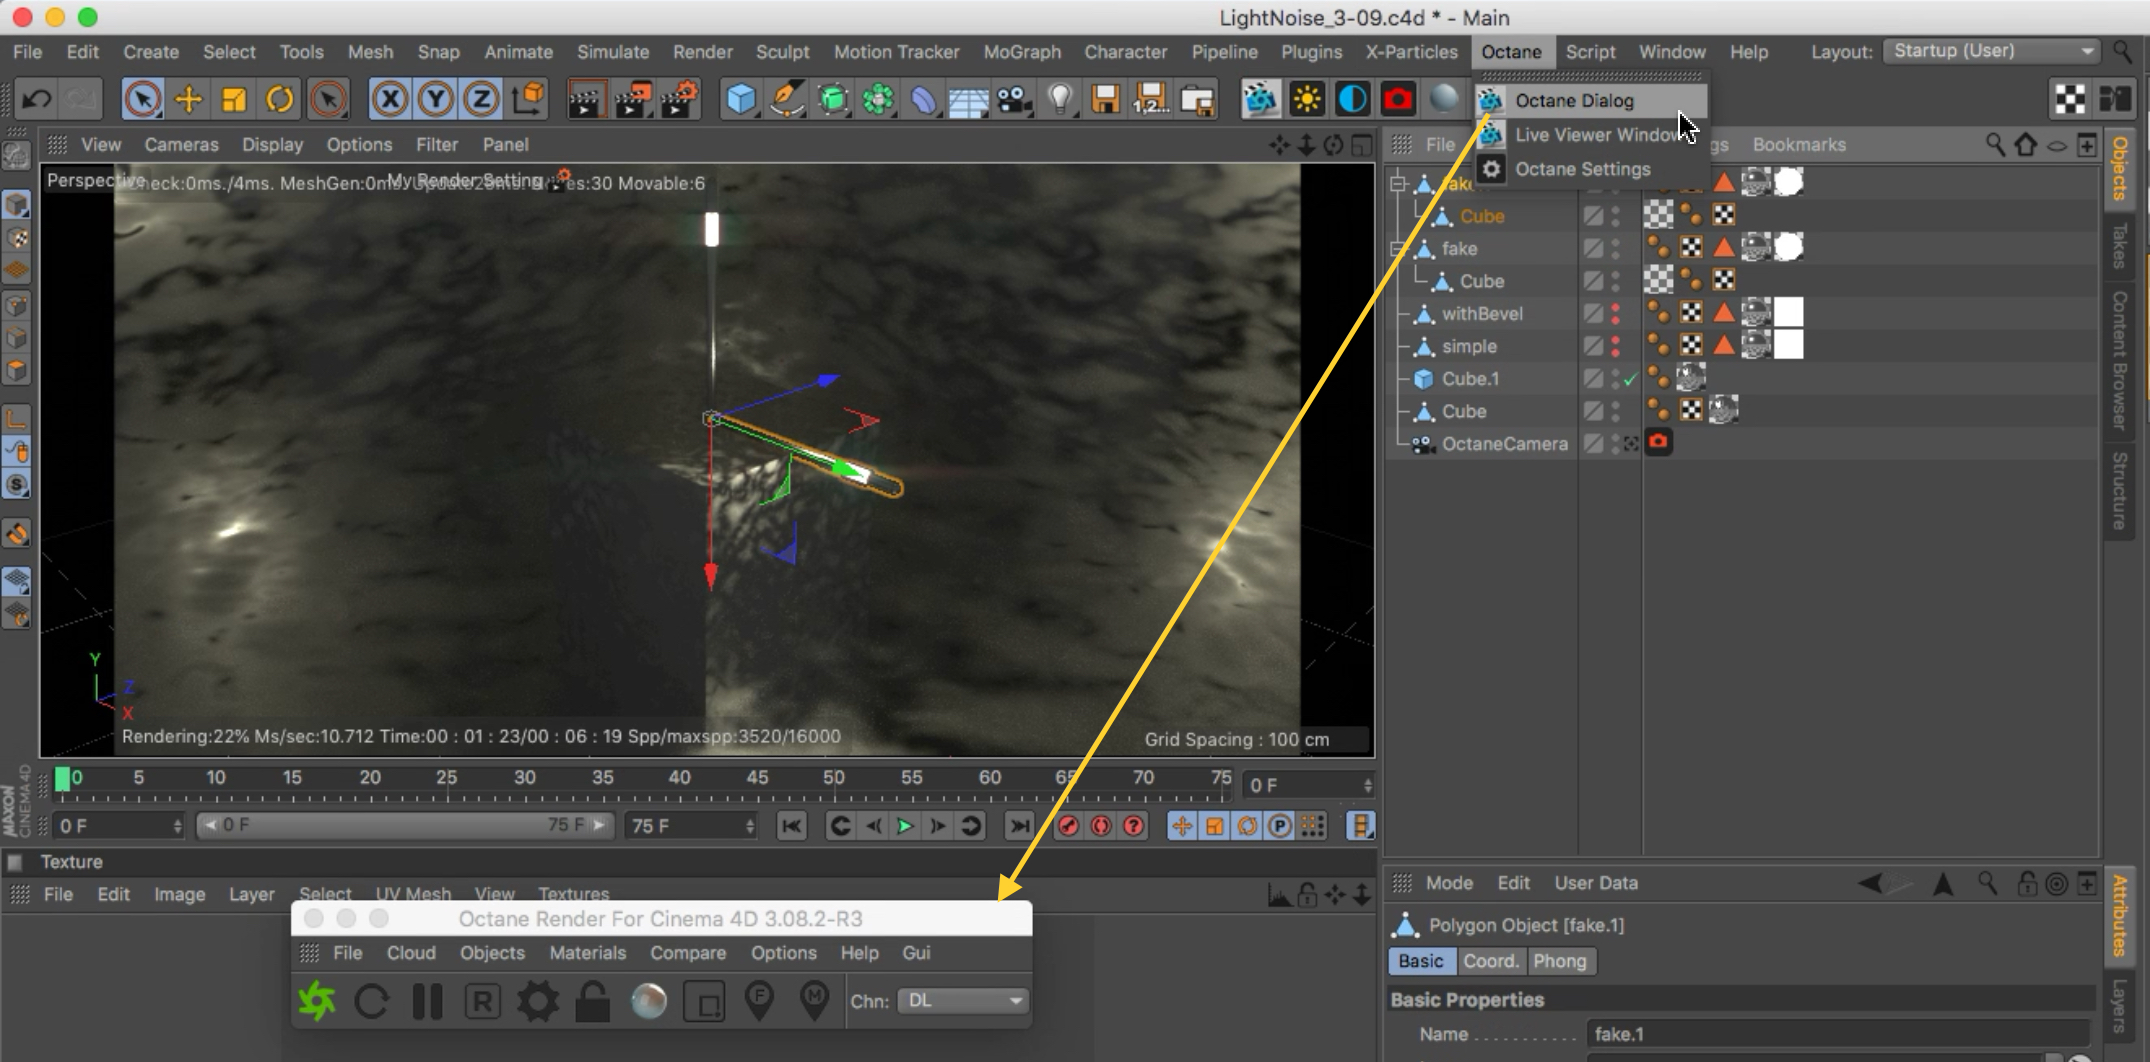Click the Name field containing fake.1
2150x1062 pixels.
1836,1034
